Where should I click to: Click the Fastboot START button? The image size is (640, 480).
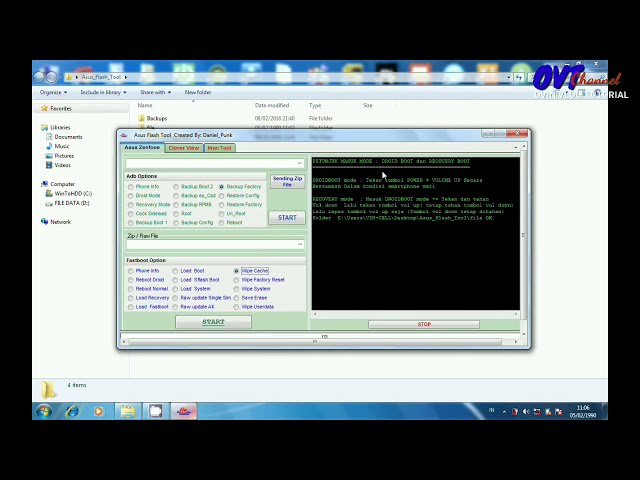(213, 322)
